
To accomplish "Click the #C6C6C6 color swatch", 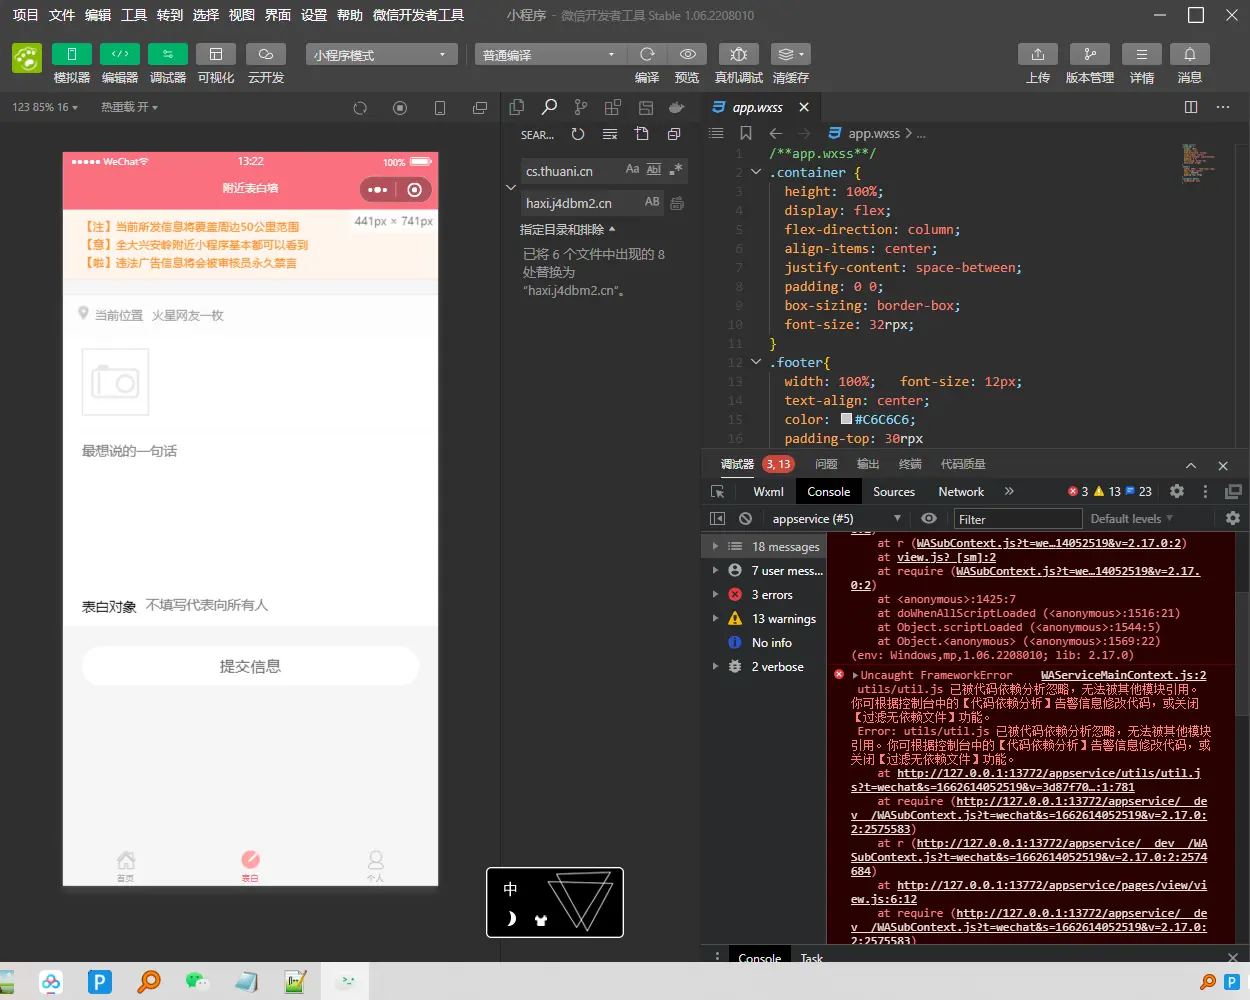I will click(x=846, y=420).
